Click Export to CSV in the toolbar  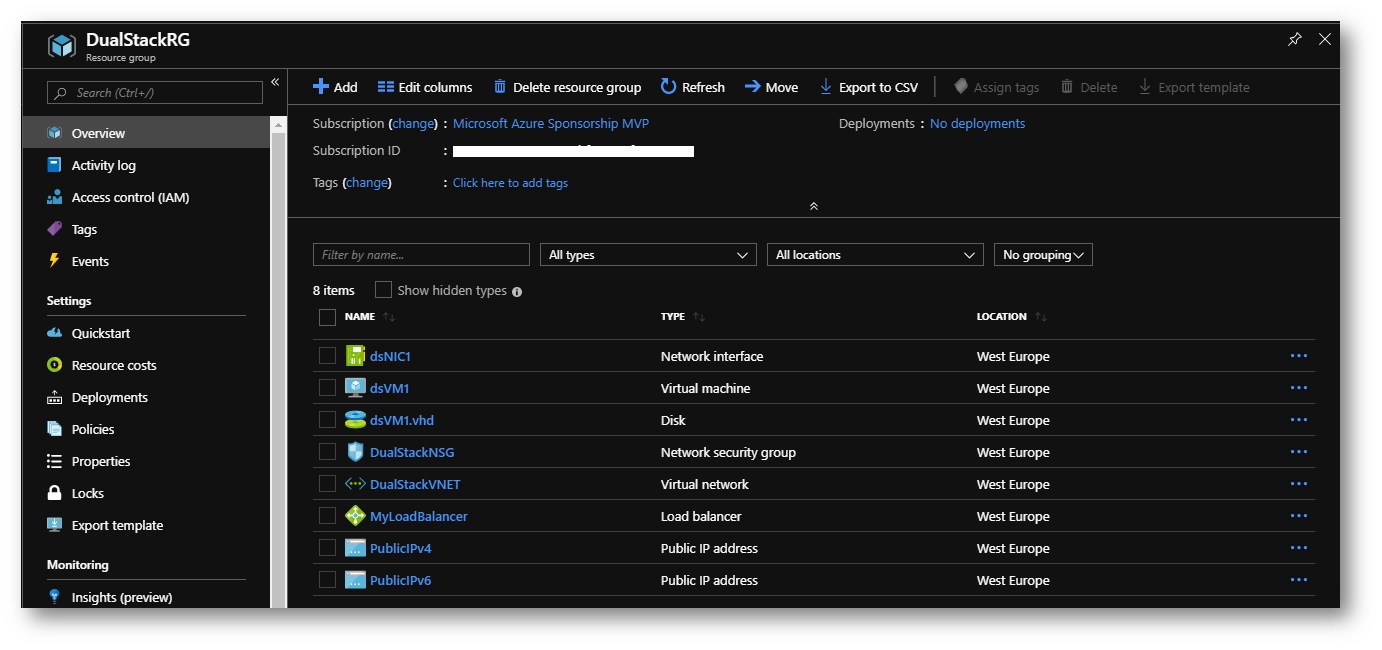click(868, 87)
